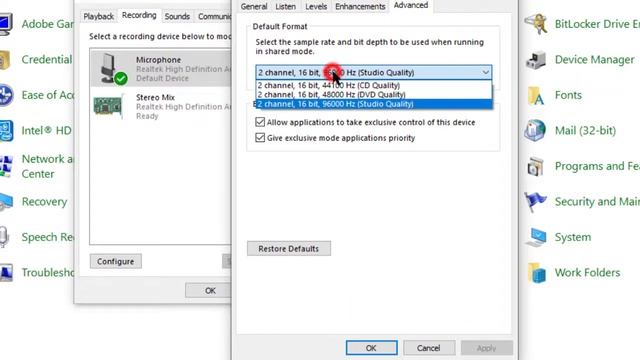The width and height of the screenshot is (640, 360).
Task: Switch to the General tab
Action: (x=254, y=7)
